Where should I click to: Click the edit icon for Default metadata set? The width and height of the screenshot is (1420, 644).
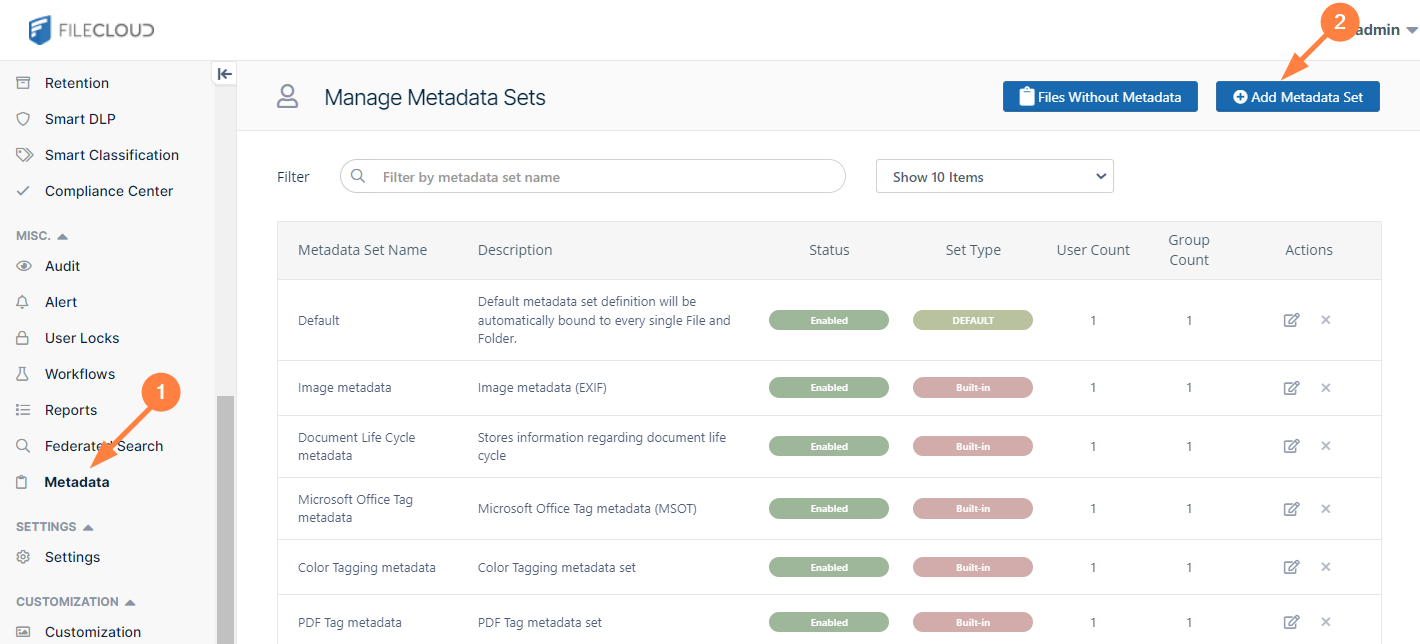[1291, 320]
